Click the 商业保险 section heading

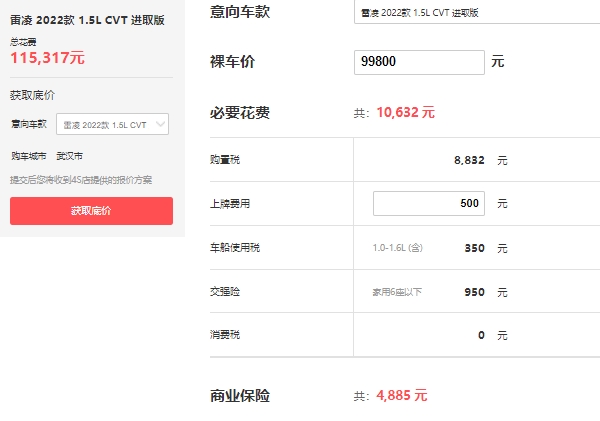pos(240,395)
